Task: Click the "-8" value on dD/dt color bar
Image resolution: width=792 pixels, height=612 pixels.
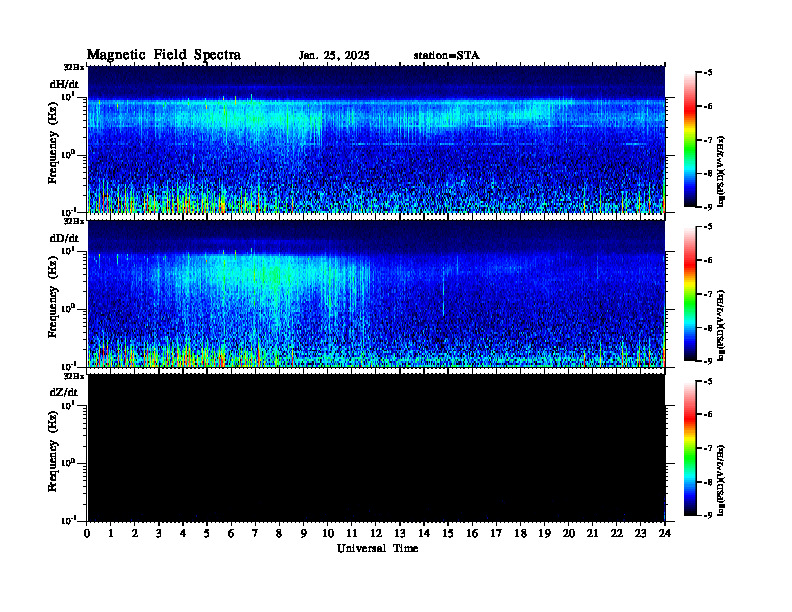Action: coord(708,328)
